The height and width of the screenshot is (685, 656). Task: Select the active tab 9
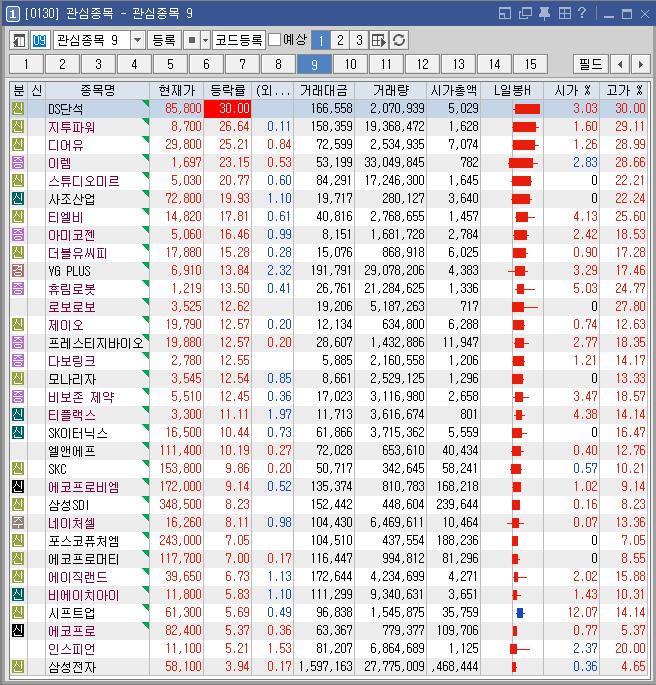pyautogui.click(x=314, y=64)
